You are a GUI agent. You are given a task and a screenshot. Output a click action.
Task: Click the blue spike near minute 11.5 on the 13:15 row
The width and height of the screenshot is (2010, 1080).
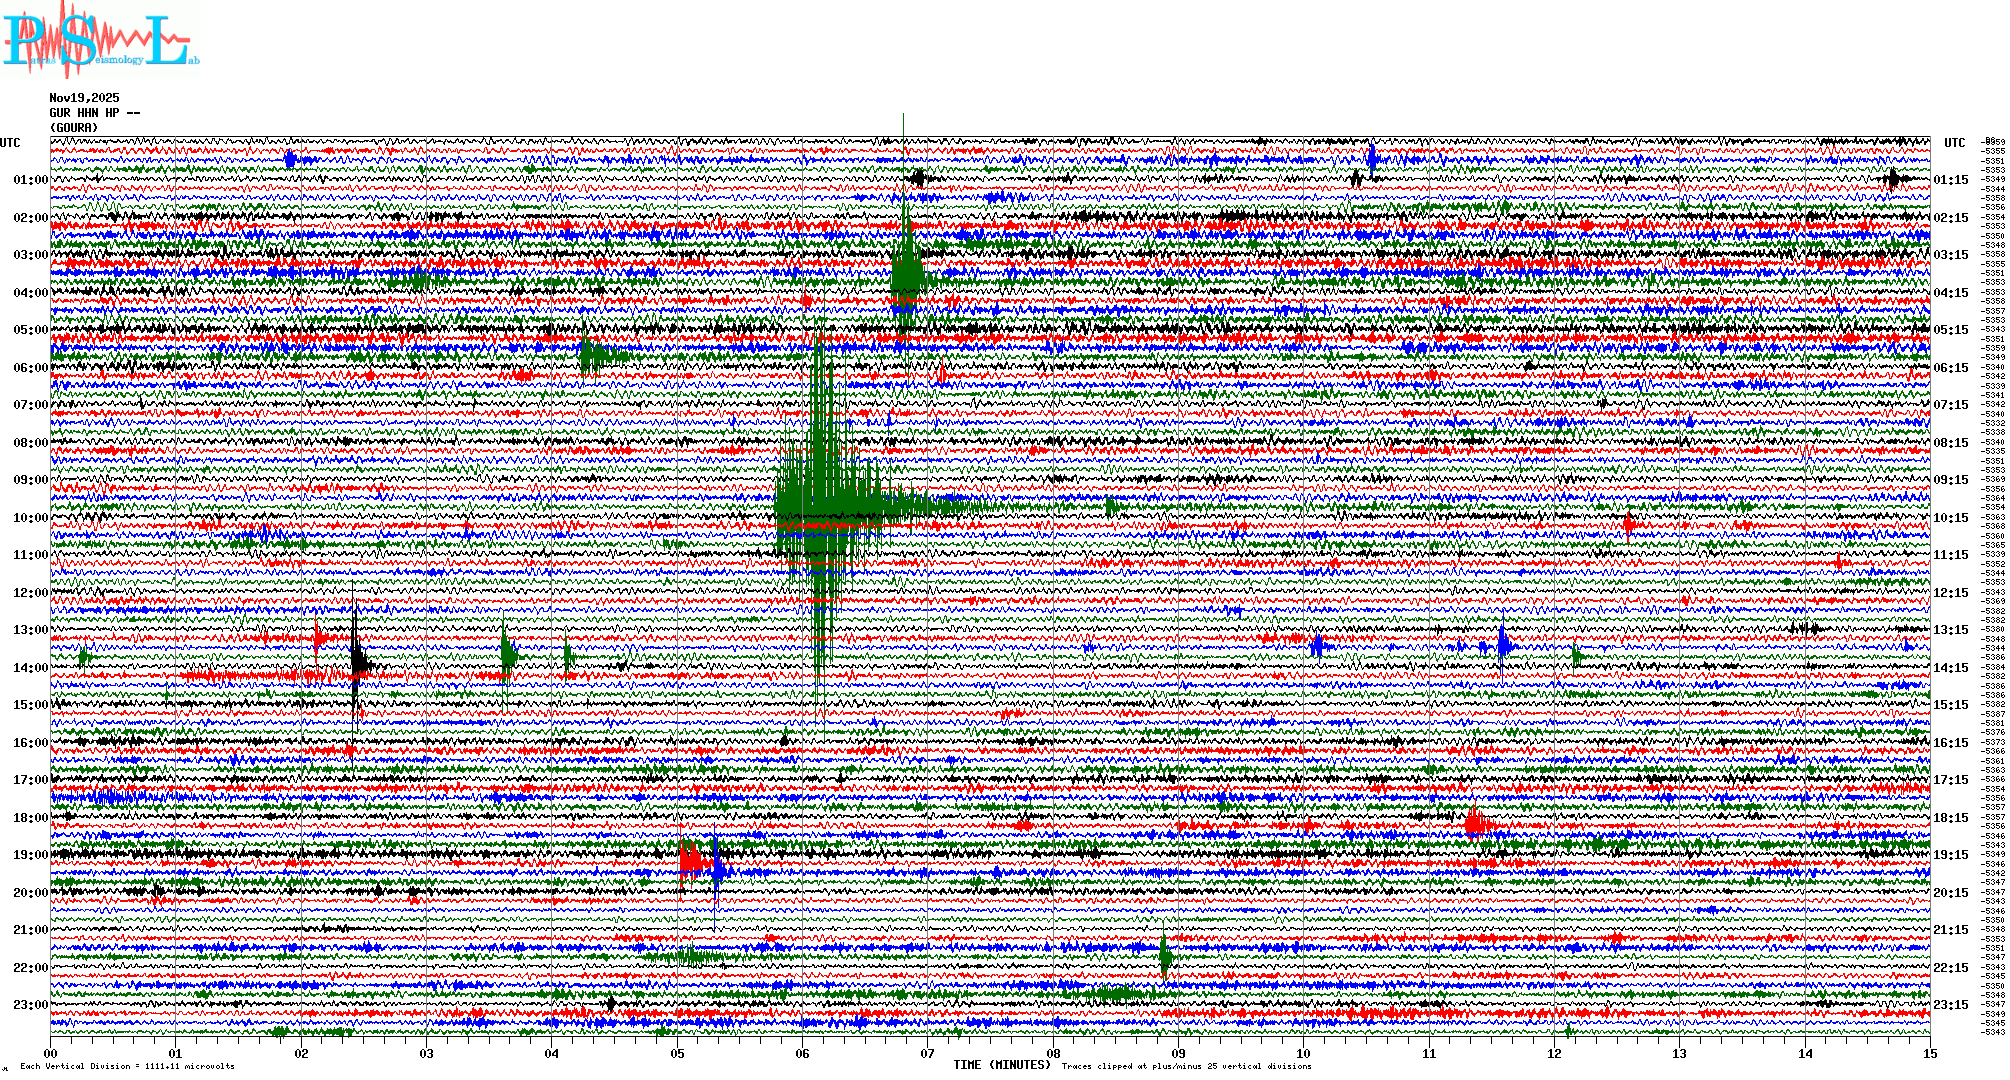pyautogui.click(x=1502, y=645)
